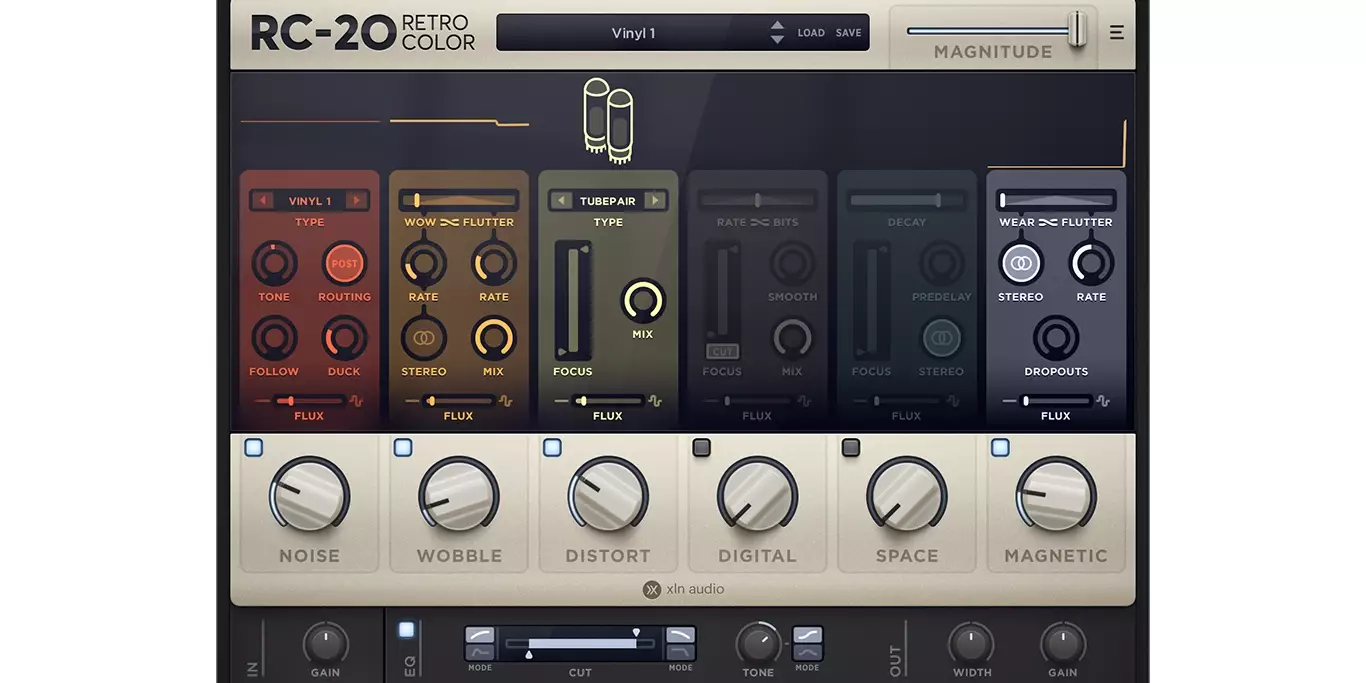The width and height of the screenshot is (1366, 683).
Task: Click the Dropouts knob in Magnetic module
Action: click(x=1056, y=339)
